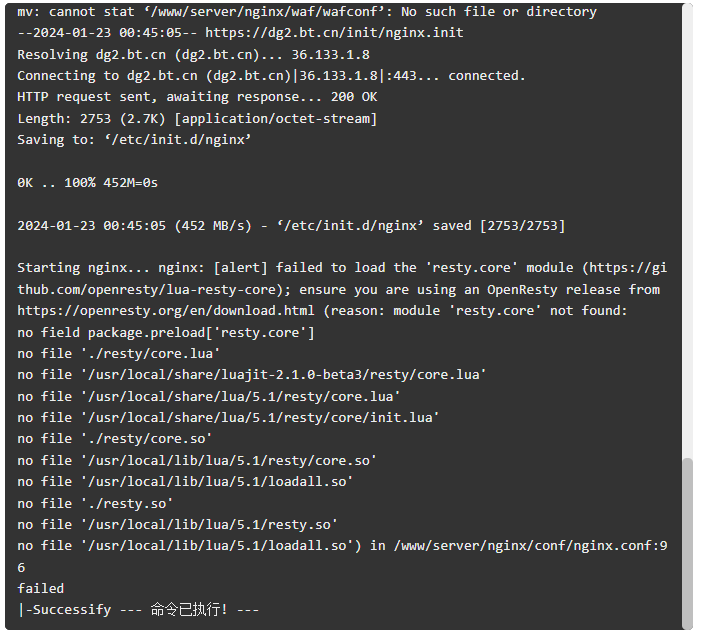This screenshot has height=636, width=701.
Task: Click the '|-Successify --- 命令已执行!' line
Action: tap(138, 610)
